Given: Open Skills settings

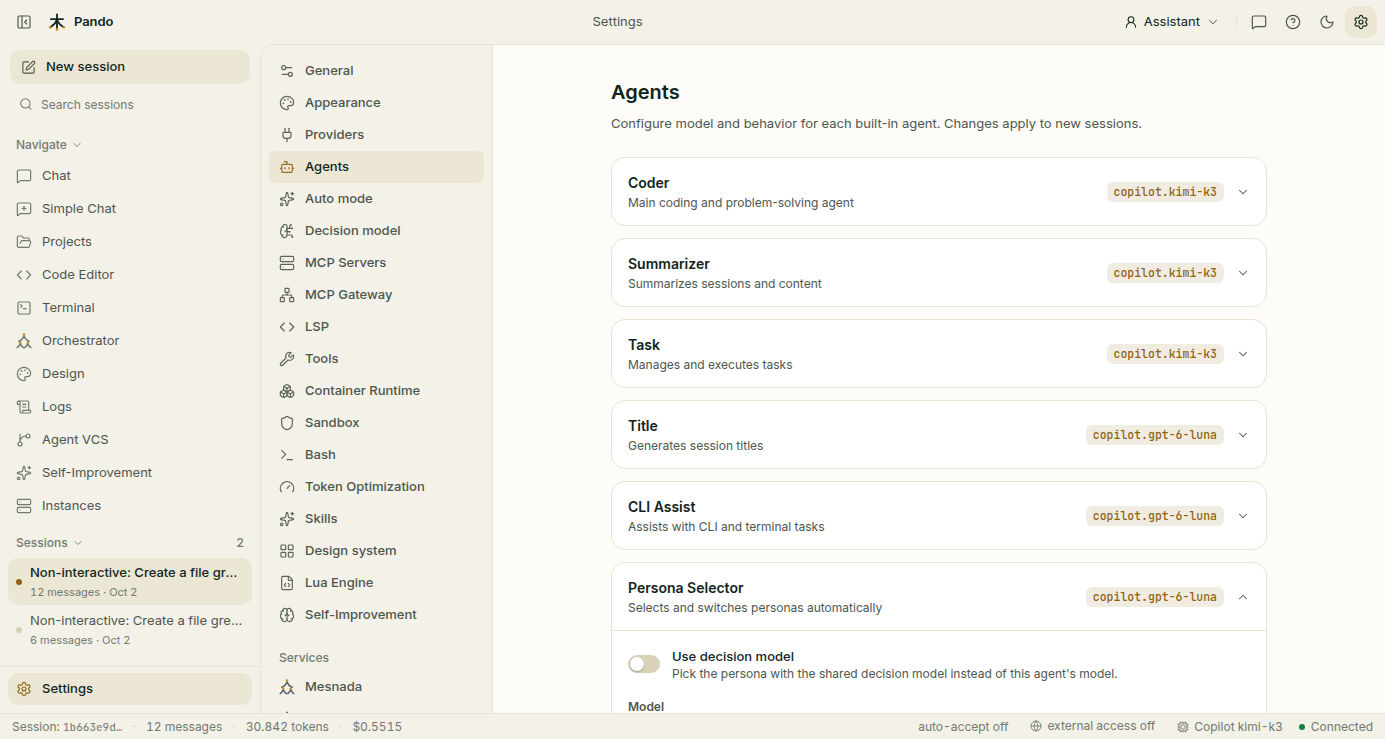Looking at the screenshot, I should tap(376, 519).
